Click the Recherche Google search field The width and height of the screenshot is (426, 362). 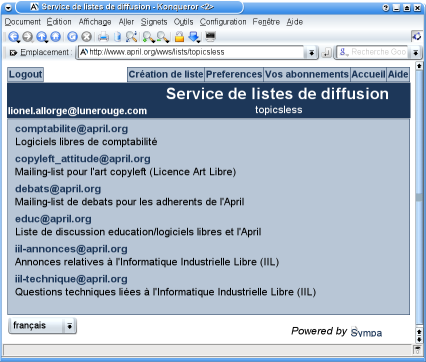click(x=379, y=52)
